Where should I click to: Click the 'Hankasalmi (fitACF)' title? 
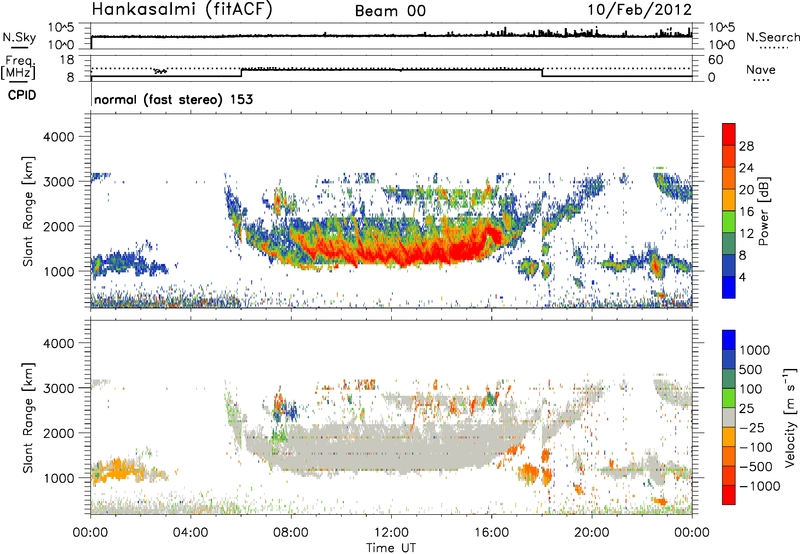pos(182,9)
